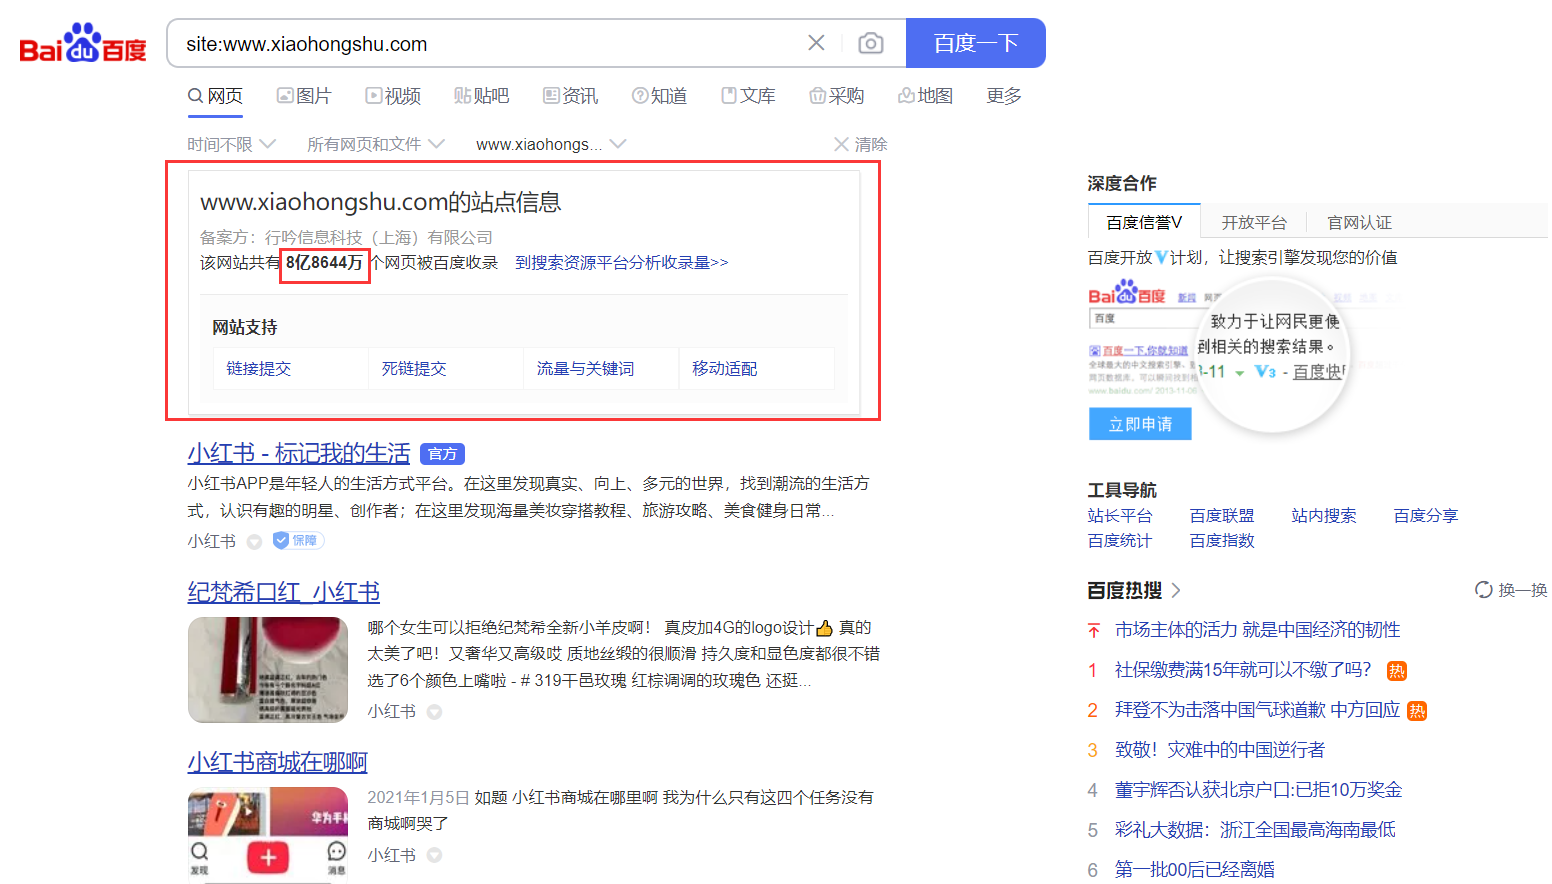Click the 纪梵希 lipstick result thumbnail

267,670
